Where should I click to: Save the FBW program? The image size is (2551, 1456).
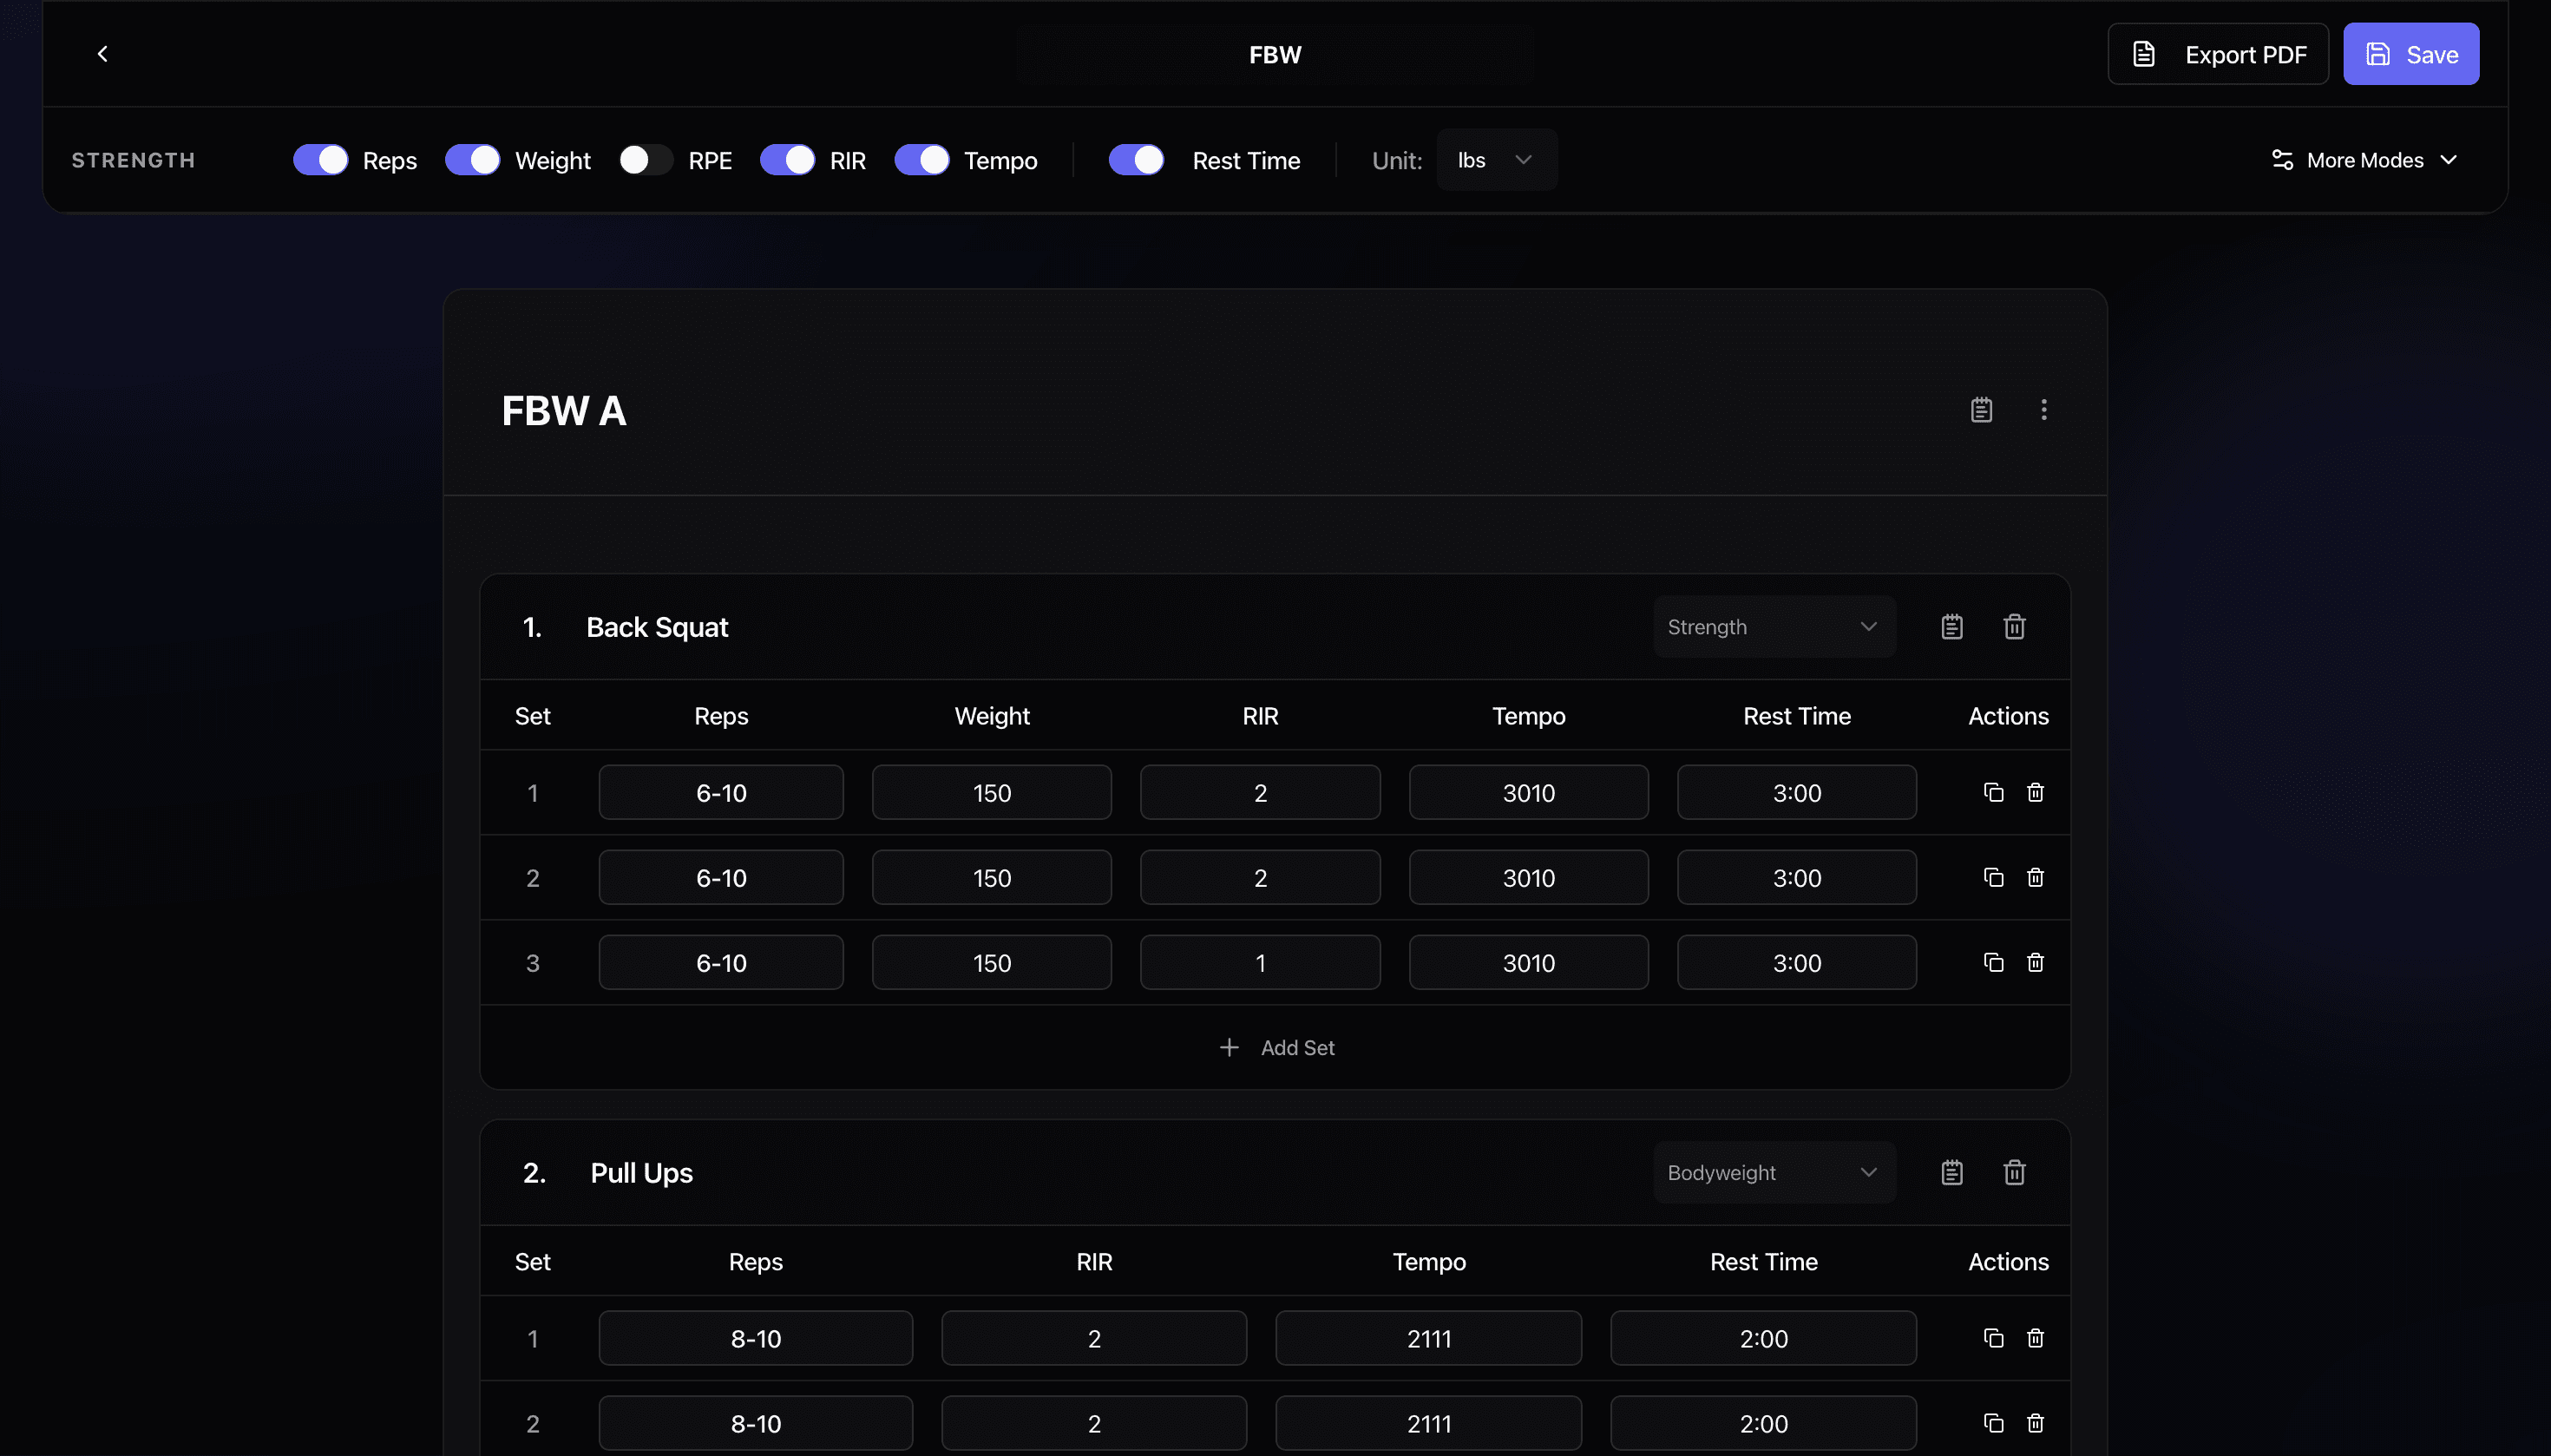coord(2411,54)
